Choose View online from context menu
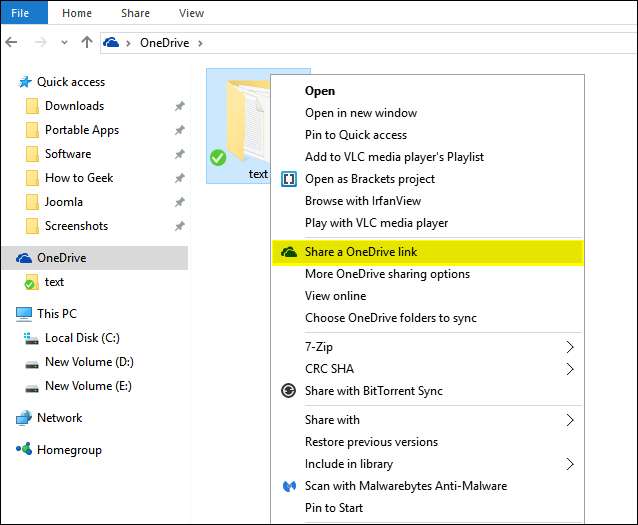This screenshot has height=525, width=638. [335, 296]
